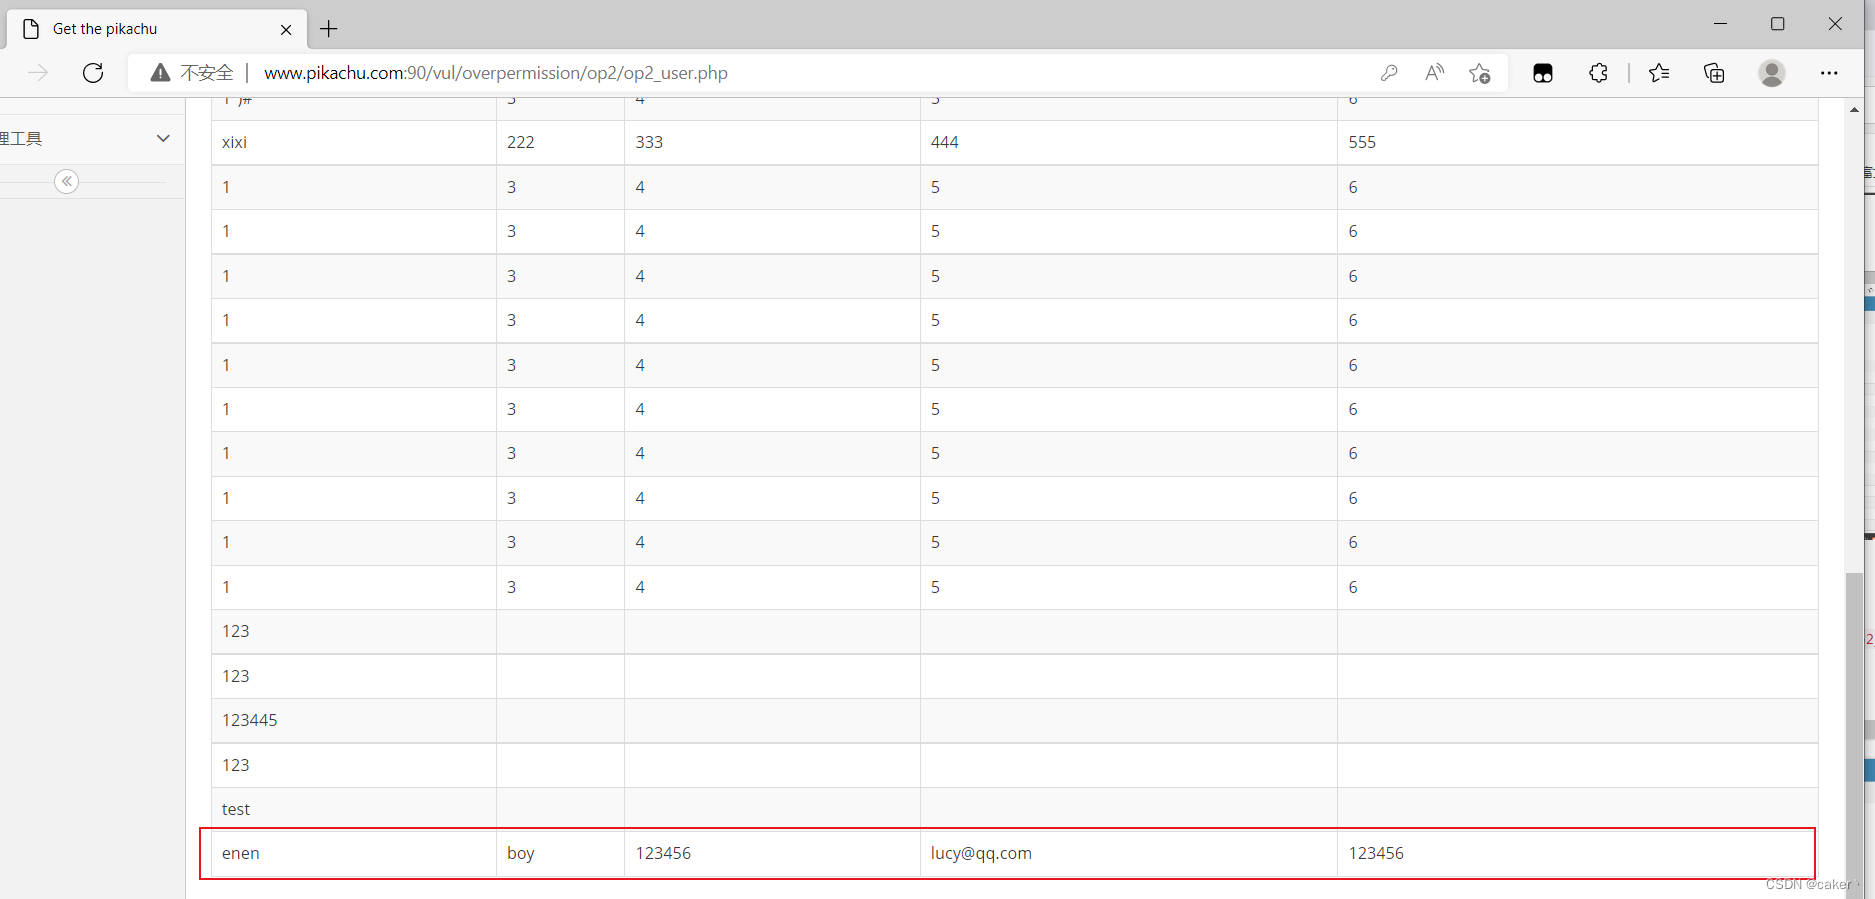The image size is (1875, 899).
Task: Close the Get the pikachu tab
Action: click(x=286, y=30)
